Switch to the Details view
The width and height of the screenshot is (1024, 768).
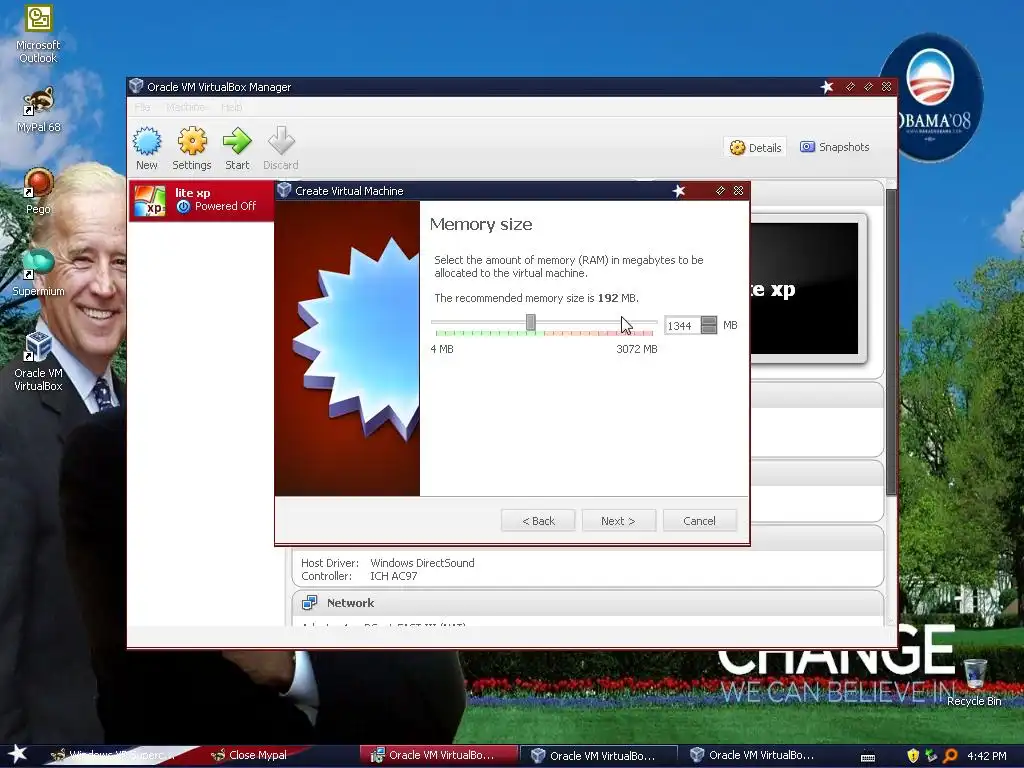pos(755,148)
